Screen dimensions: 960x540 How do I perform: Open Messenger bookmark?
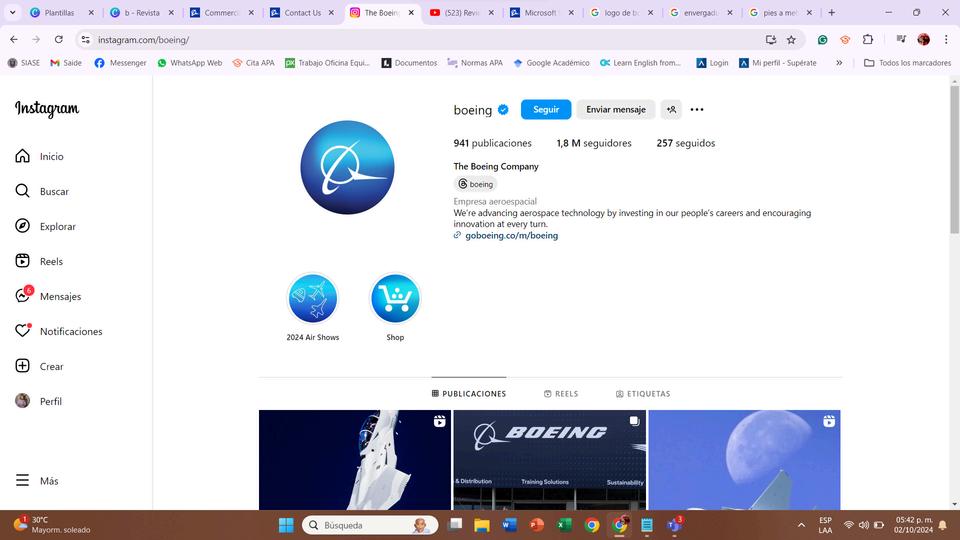[121, 62]
